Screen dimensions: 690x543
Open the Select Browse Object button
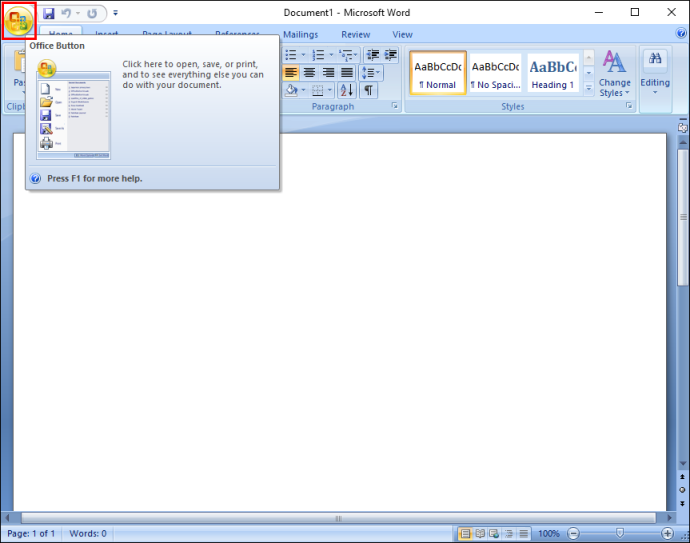pyautogui.click(x=683, y=490)
